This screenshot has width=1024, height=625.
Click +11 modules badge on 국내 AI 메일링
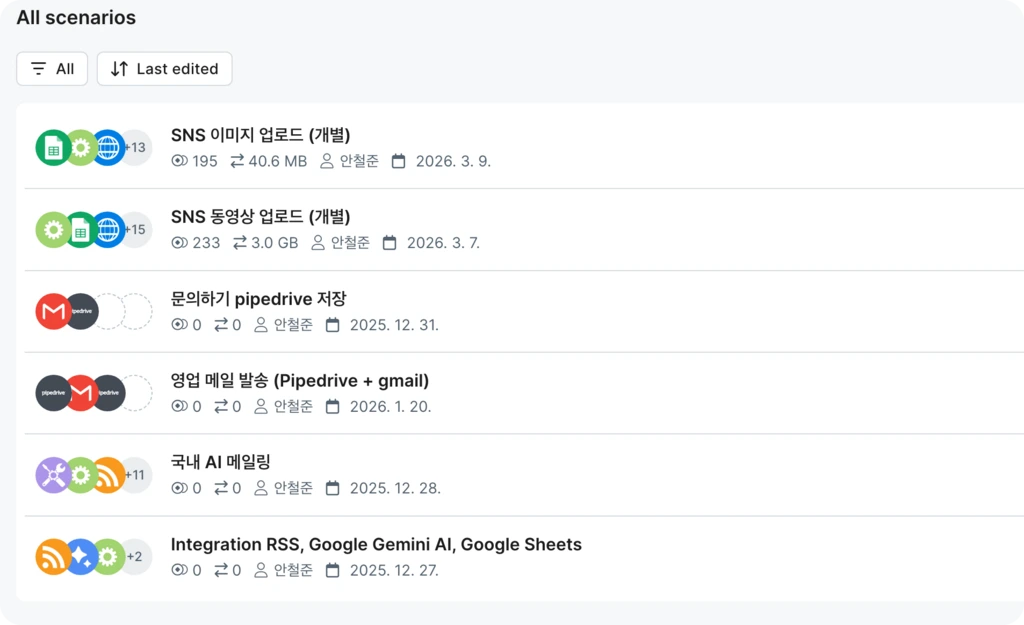tap(136, 475)
